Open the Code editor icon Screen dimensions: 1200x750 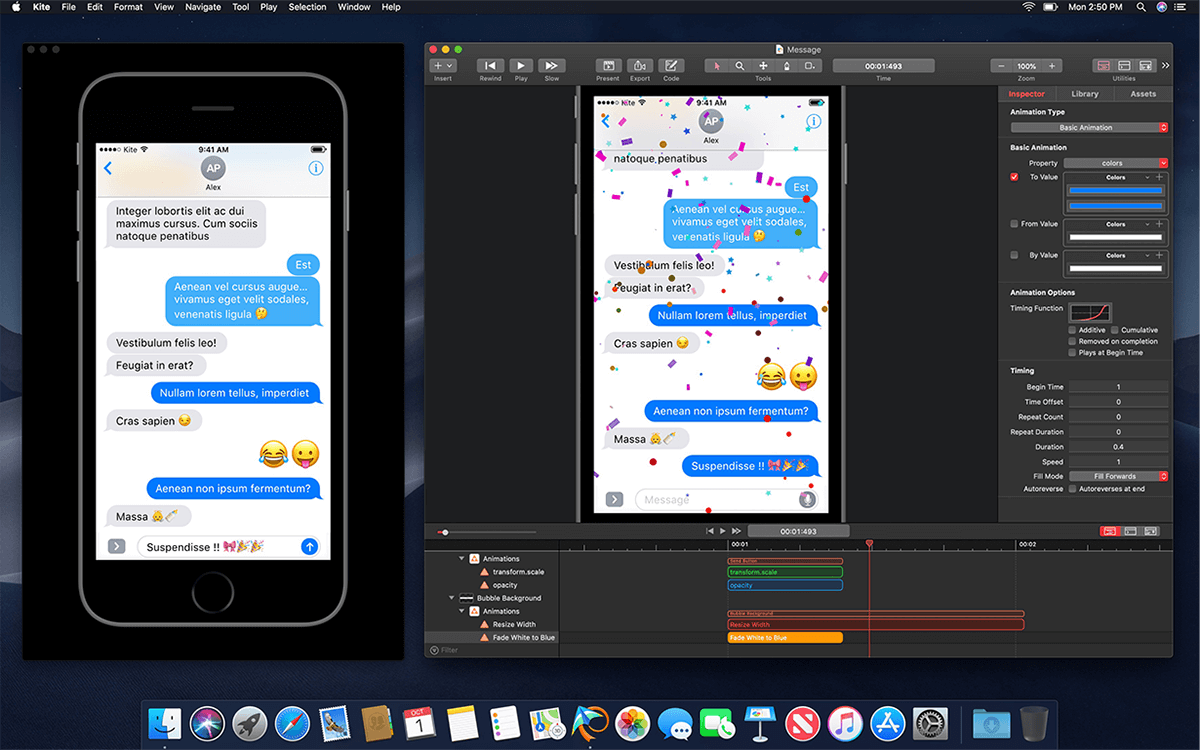point(671,66)
